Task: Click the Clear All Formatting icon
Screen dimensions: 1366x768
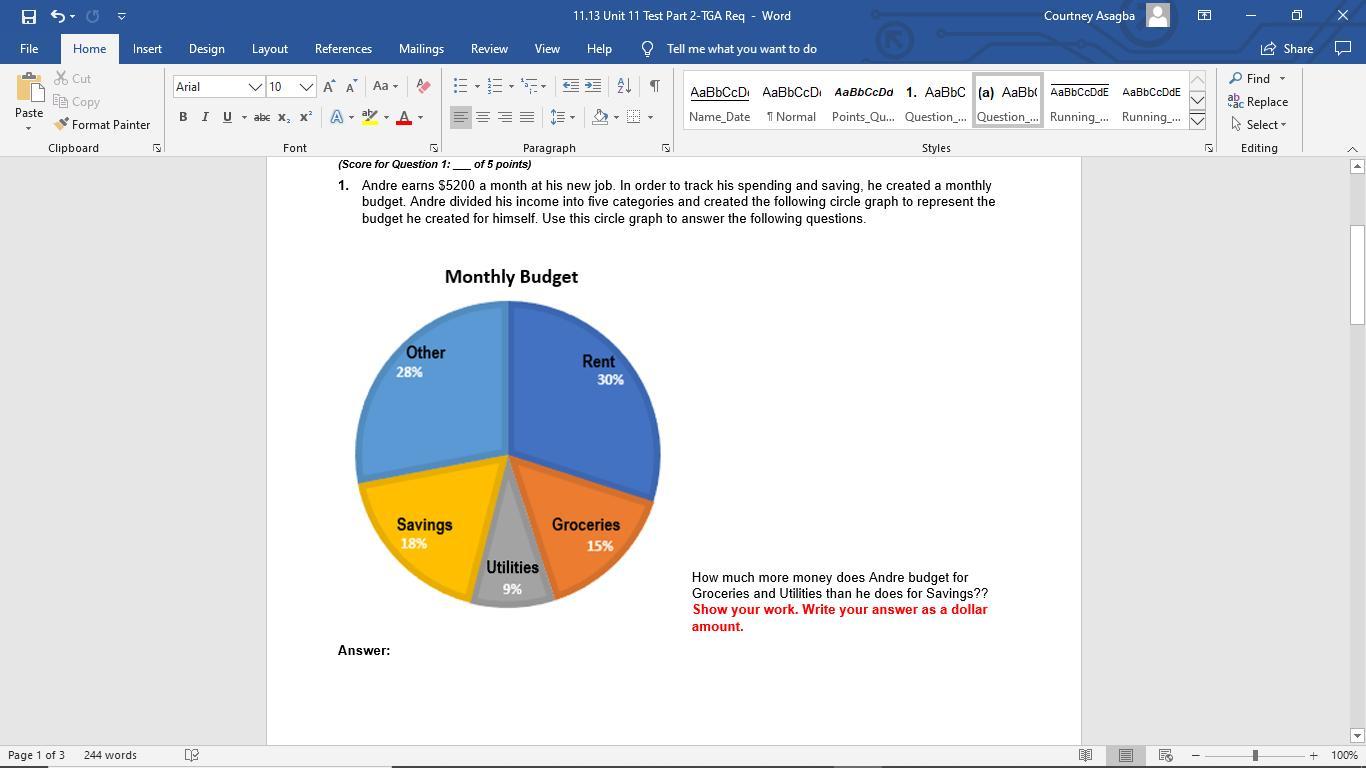Action: [x=423, y=86]
